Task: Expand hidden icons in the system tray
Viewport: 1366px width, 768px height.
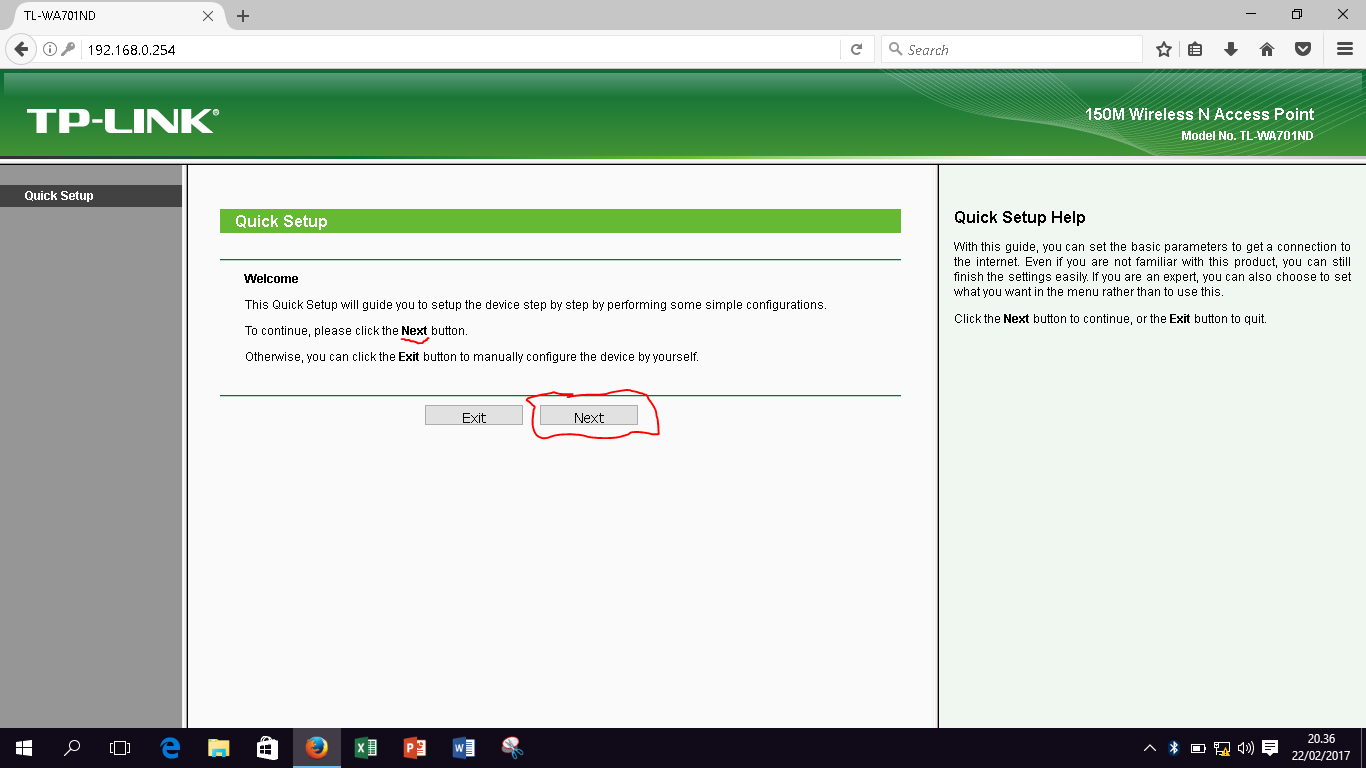Action: click(1149, 747)
